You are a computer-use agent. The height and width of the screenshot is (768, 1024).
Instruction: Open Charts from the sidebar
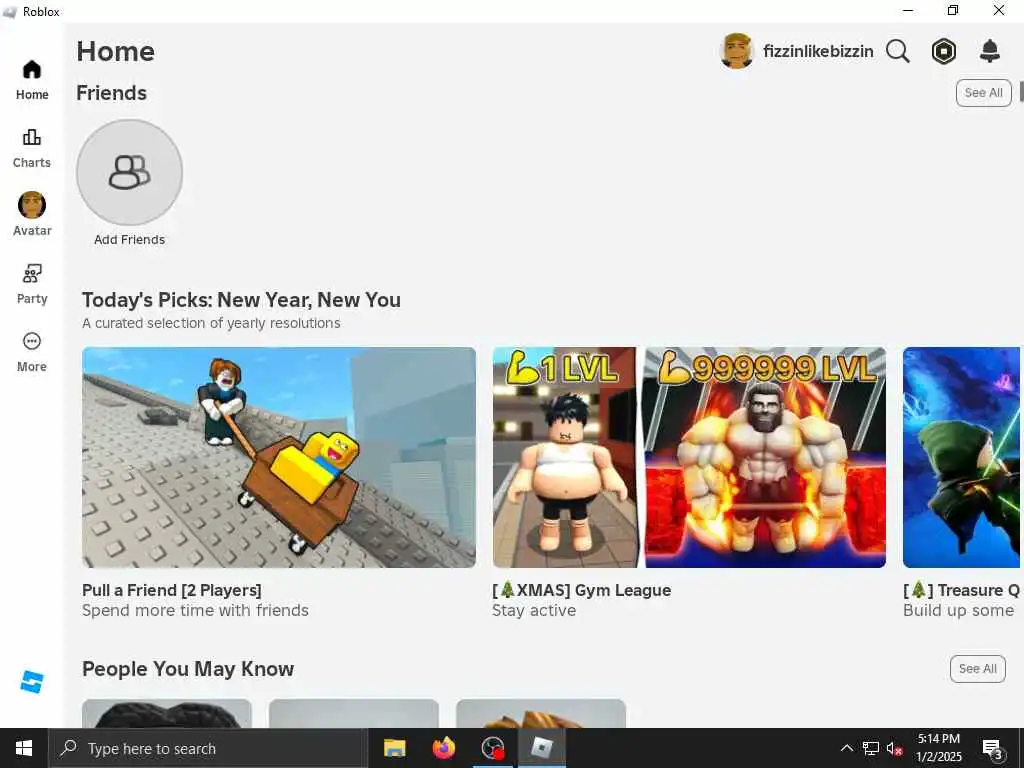(x=32, y=148)
